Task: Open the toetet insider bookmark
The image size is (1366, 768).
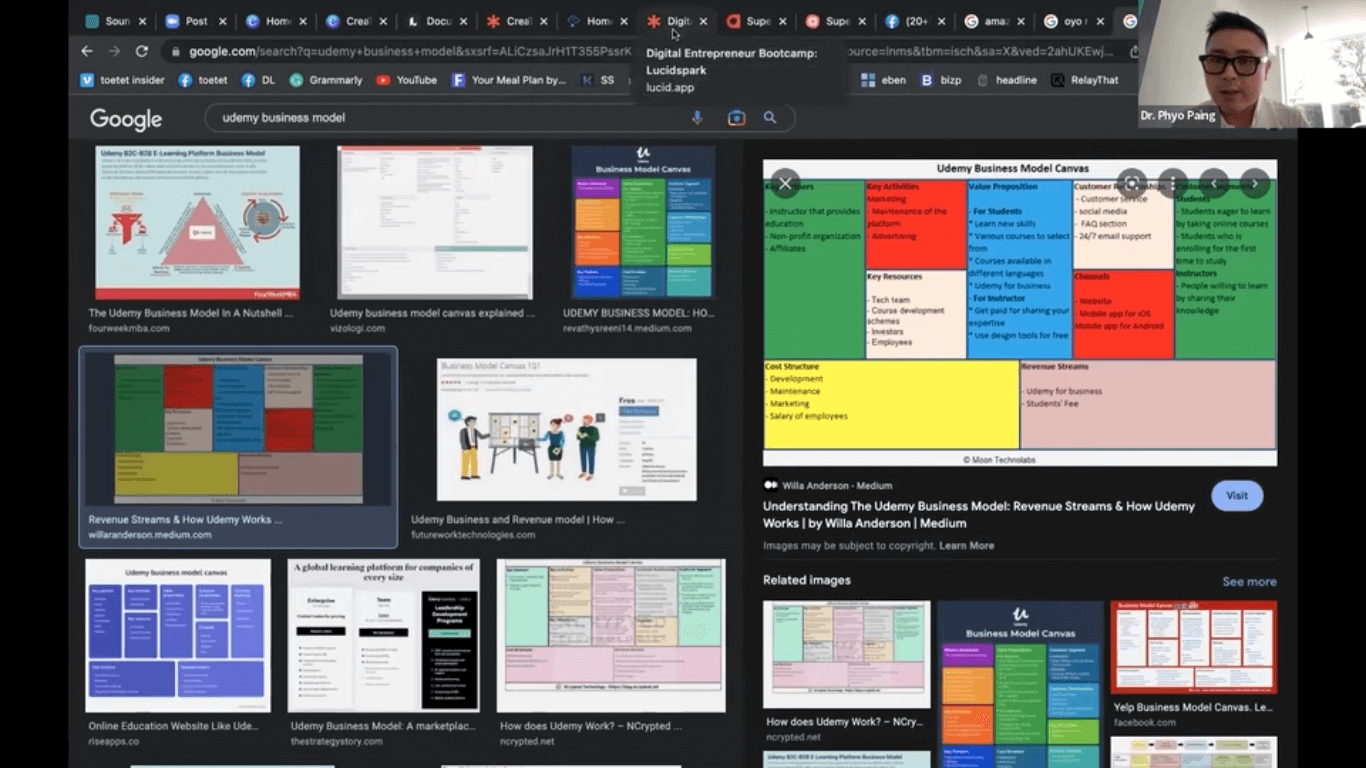Action: click(x=122, y=80)
